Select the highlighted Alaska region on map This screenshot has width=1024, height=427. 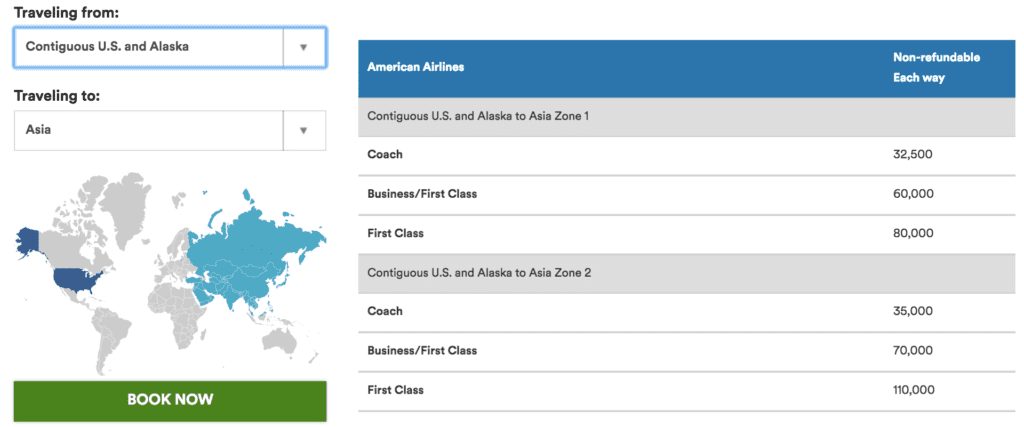(27, 240)
